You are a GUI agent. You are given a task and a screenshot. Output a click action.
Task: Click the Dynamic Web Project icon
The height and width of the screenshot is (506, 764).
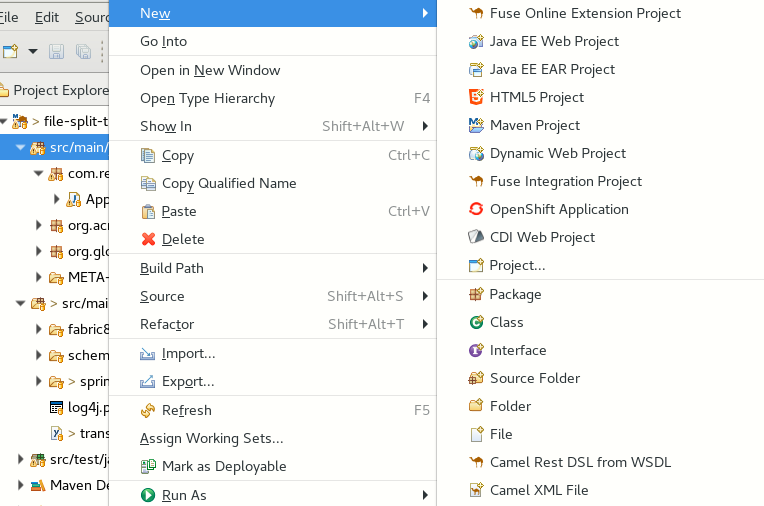(x=476, y=154)
